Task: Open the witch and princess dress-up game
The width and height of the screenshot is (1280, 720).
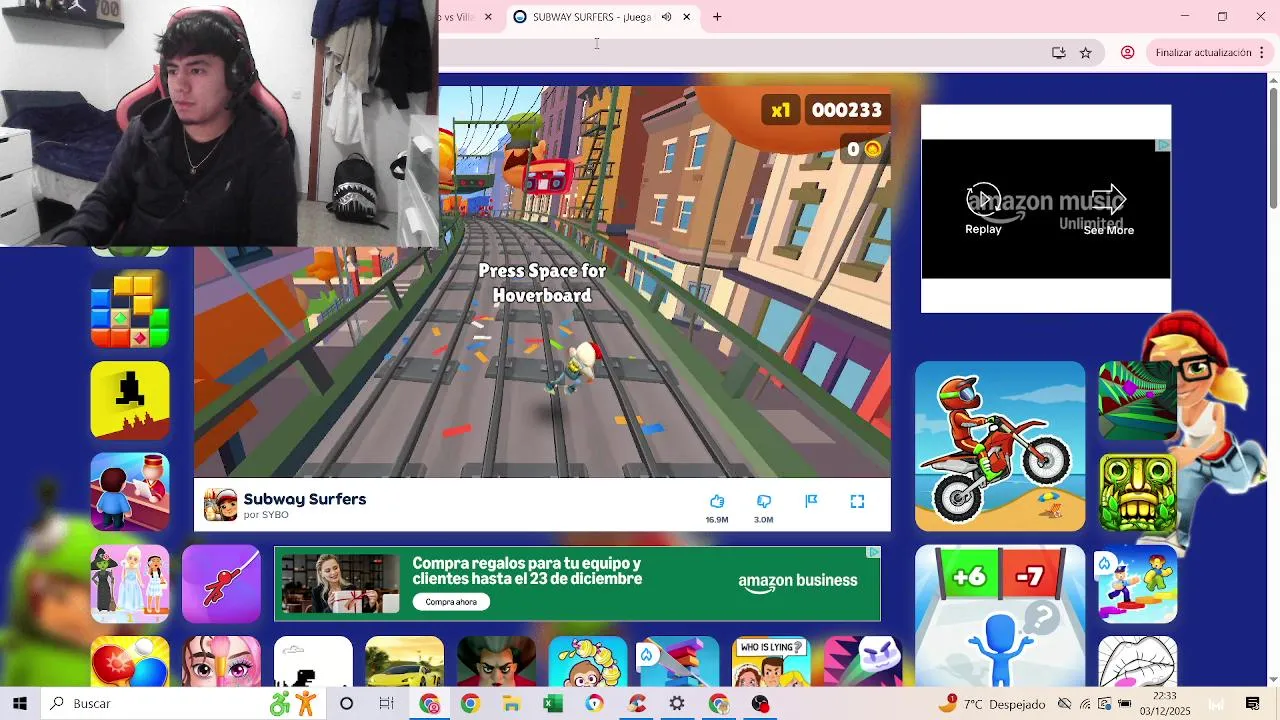Action: (130, 584)
